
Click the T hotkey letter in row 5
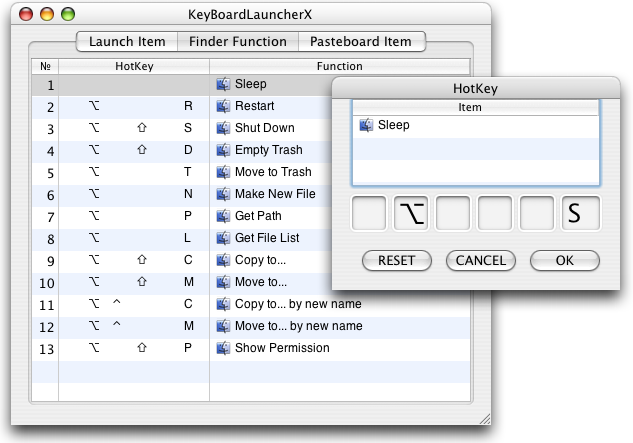(x=187, y=172)
